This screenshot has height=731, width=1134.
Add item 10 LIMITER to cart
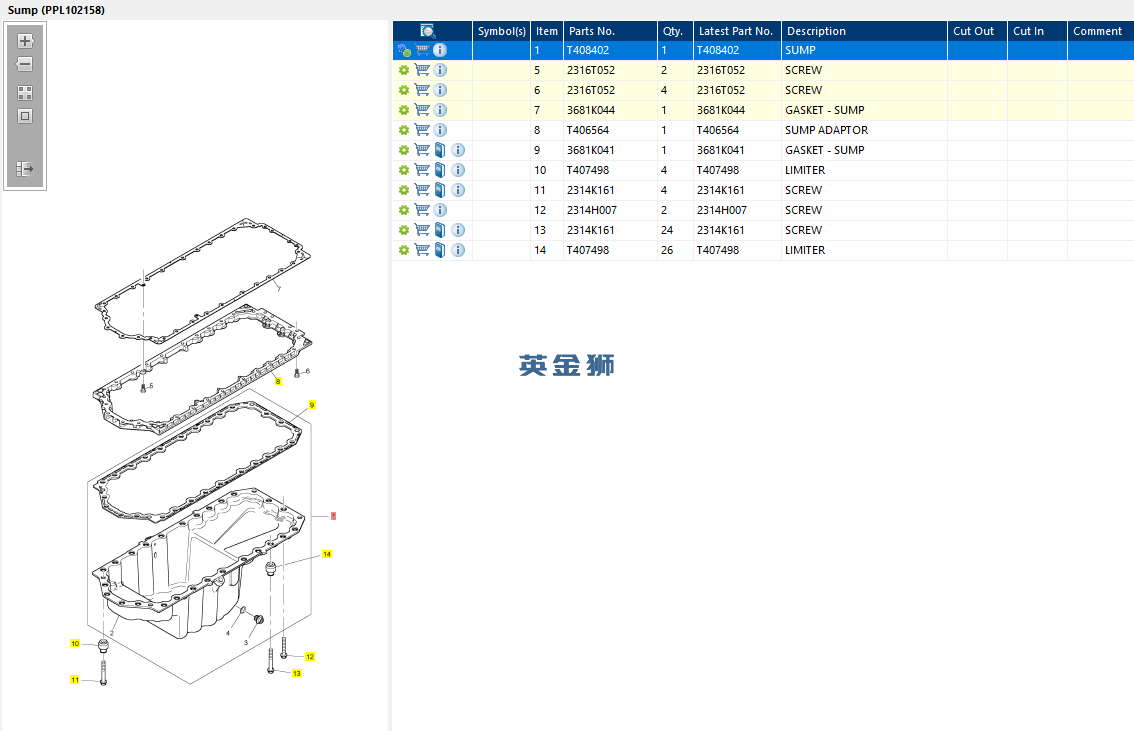tap(422, 170)
